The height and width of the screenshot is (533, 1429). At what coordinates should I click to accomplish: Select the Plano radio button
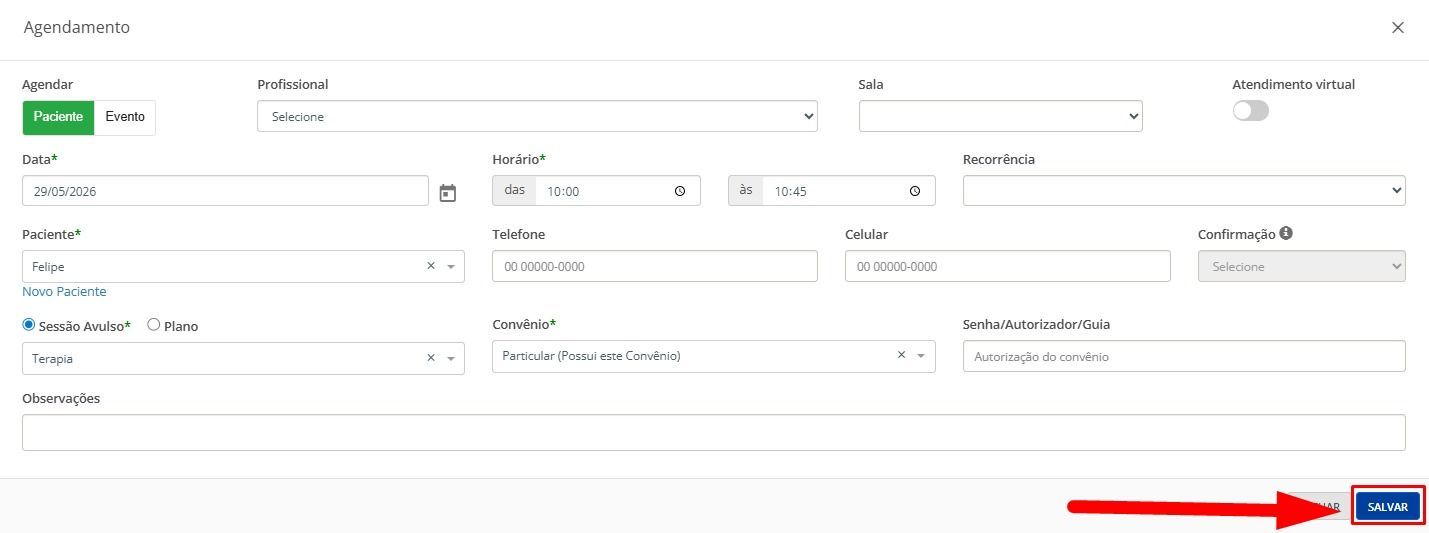point(154,325)
